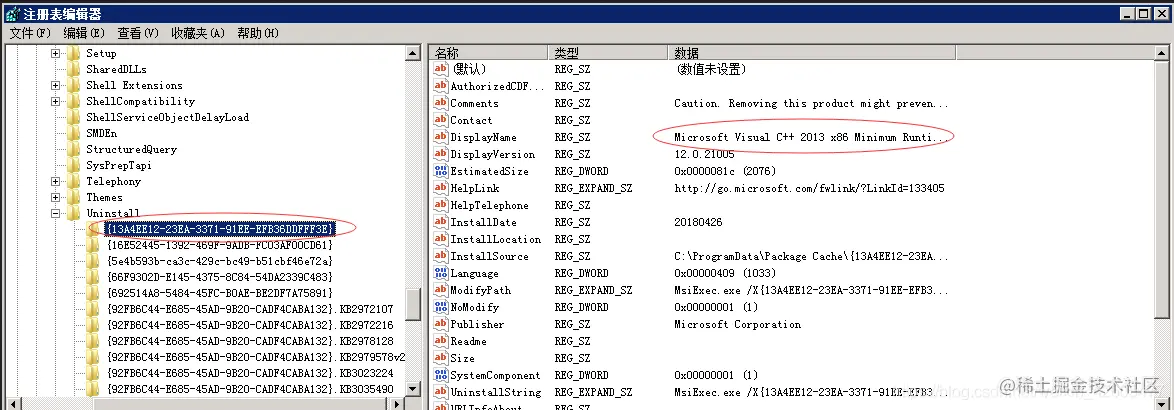Open the 查看(V) menu
This screenshot has width=1174, height=410.
pos(138,33)
